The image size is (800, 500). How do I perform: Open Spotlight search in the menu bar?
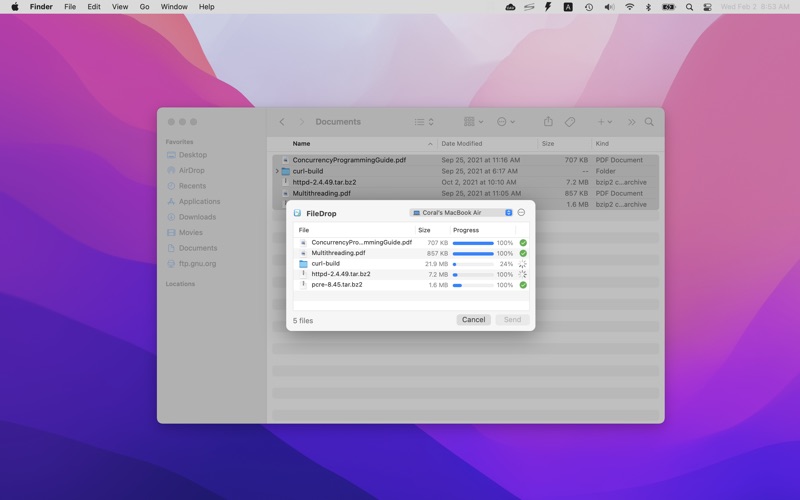(x=689, y=7)
